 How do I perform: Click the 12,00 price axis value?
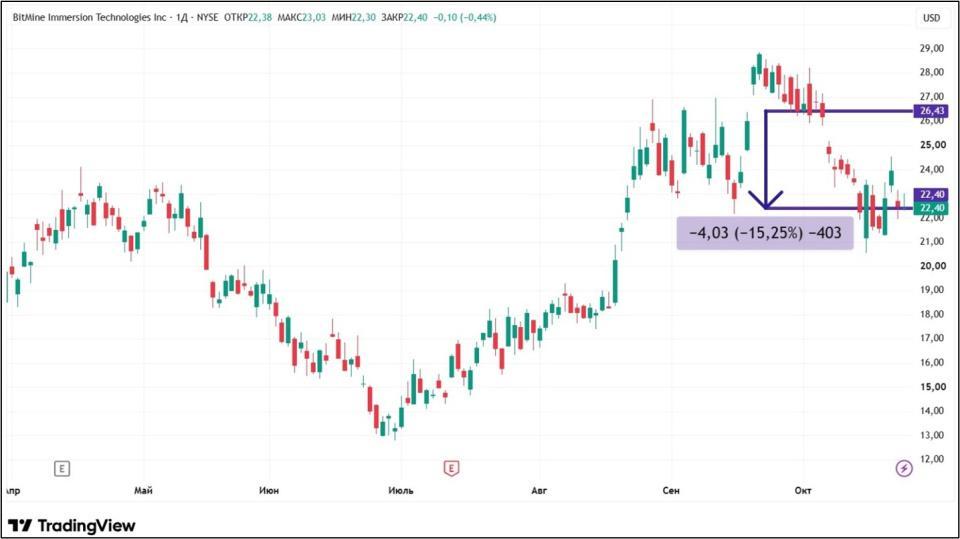932,459
